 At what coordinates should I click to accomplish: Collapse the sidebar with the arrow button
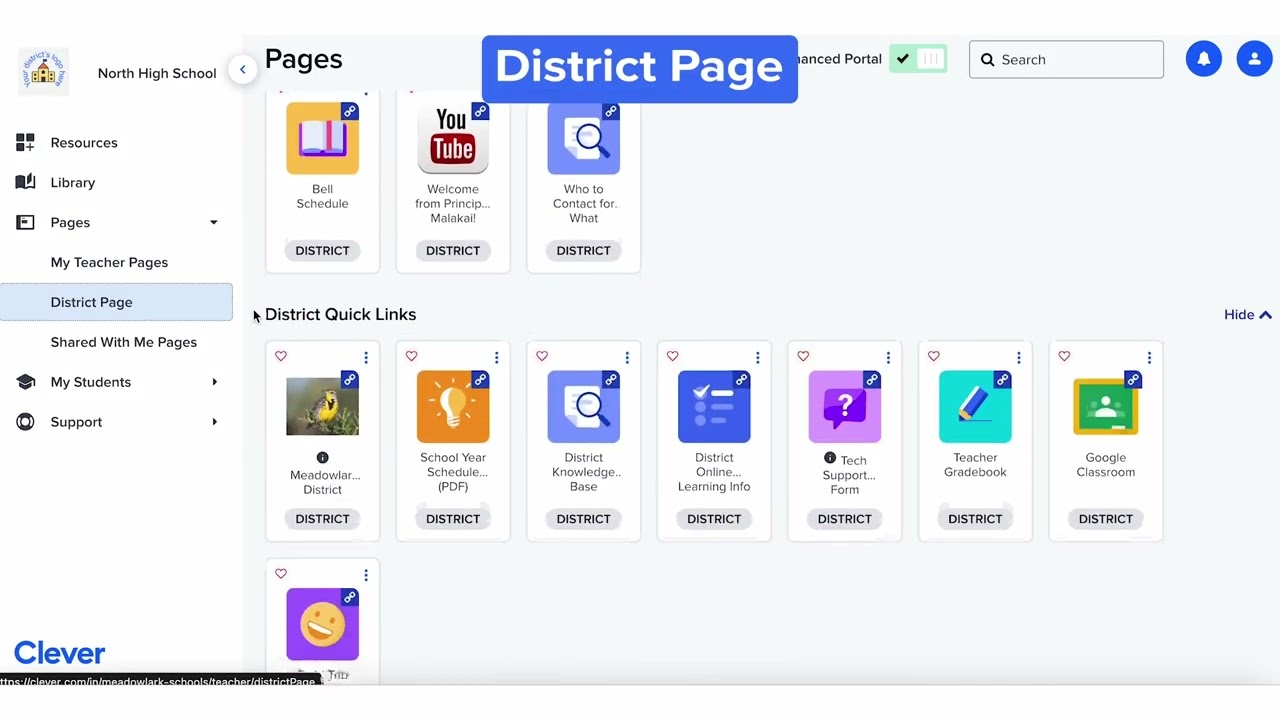[x=242, y=69]
